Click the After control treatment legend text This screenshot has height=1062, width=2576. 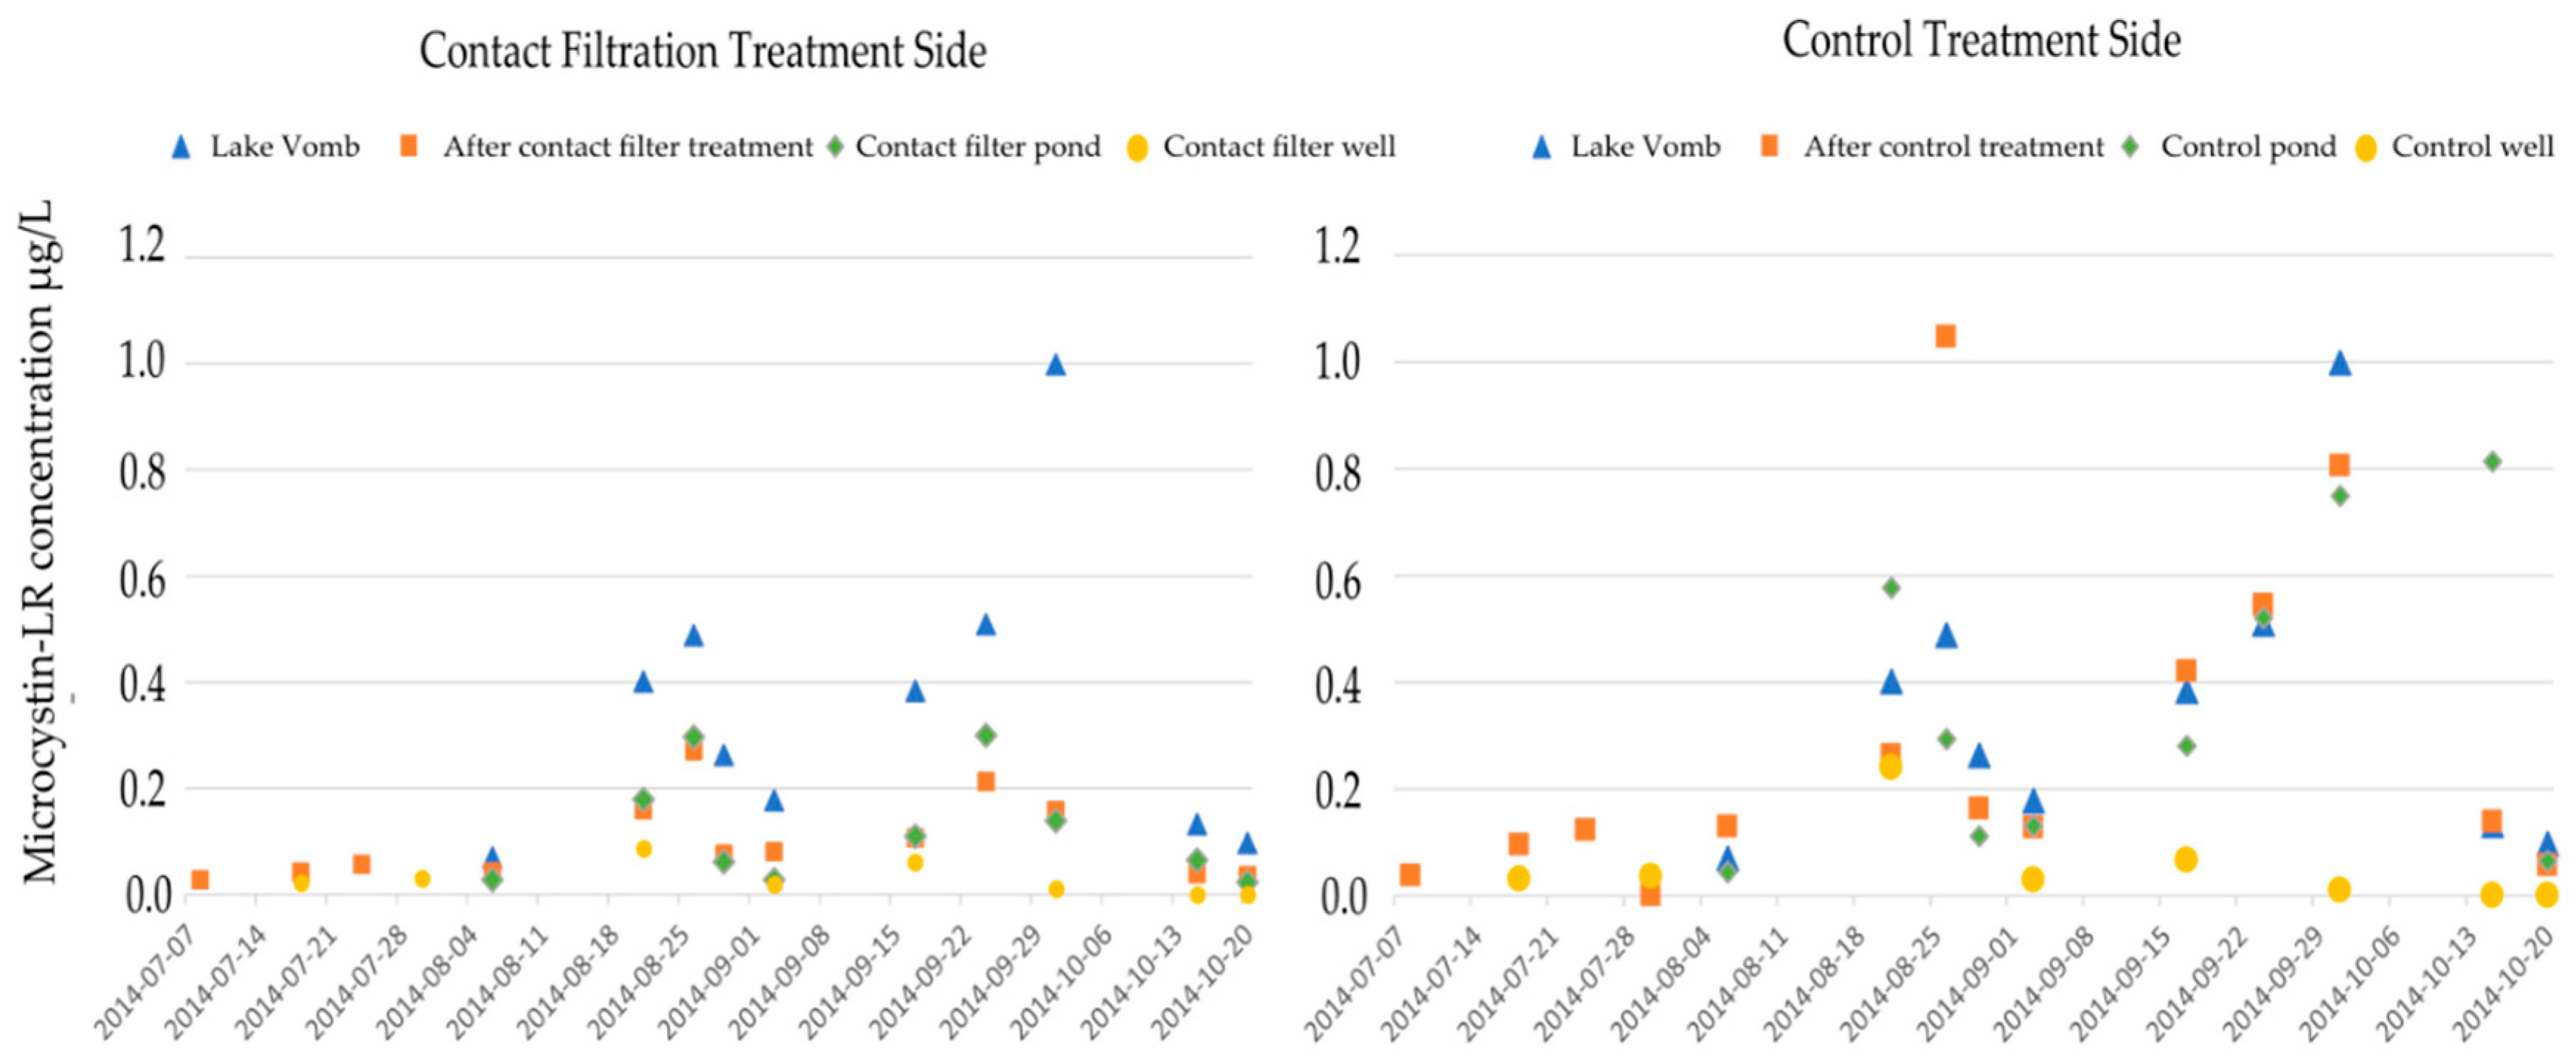tap(1953, 147)
